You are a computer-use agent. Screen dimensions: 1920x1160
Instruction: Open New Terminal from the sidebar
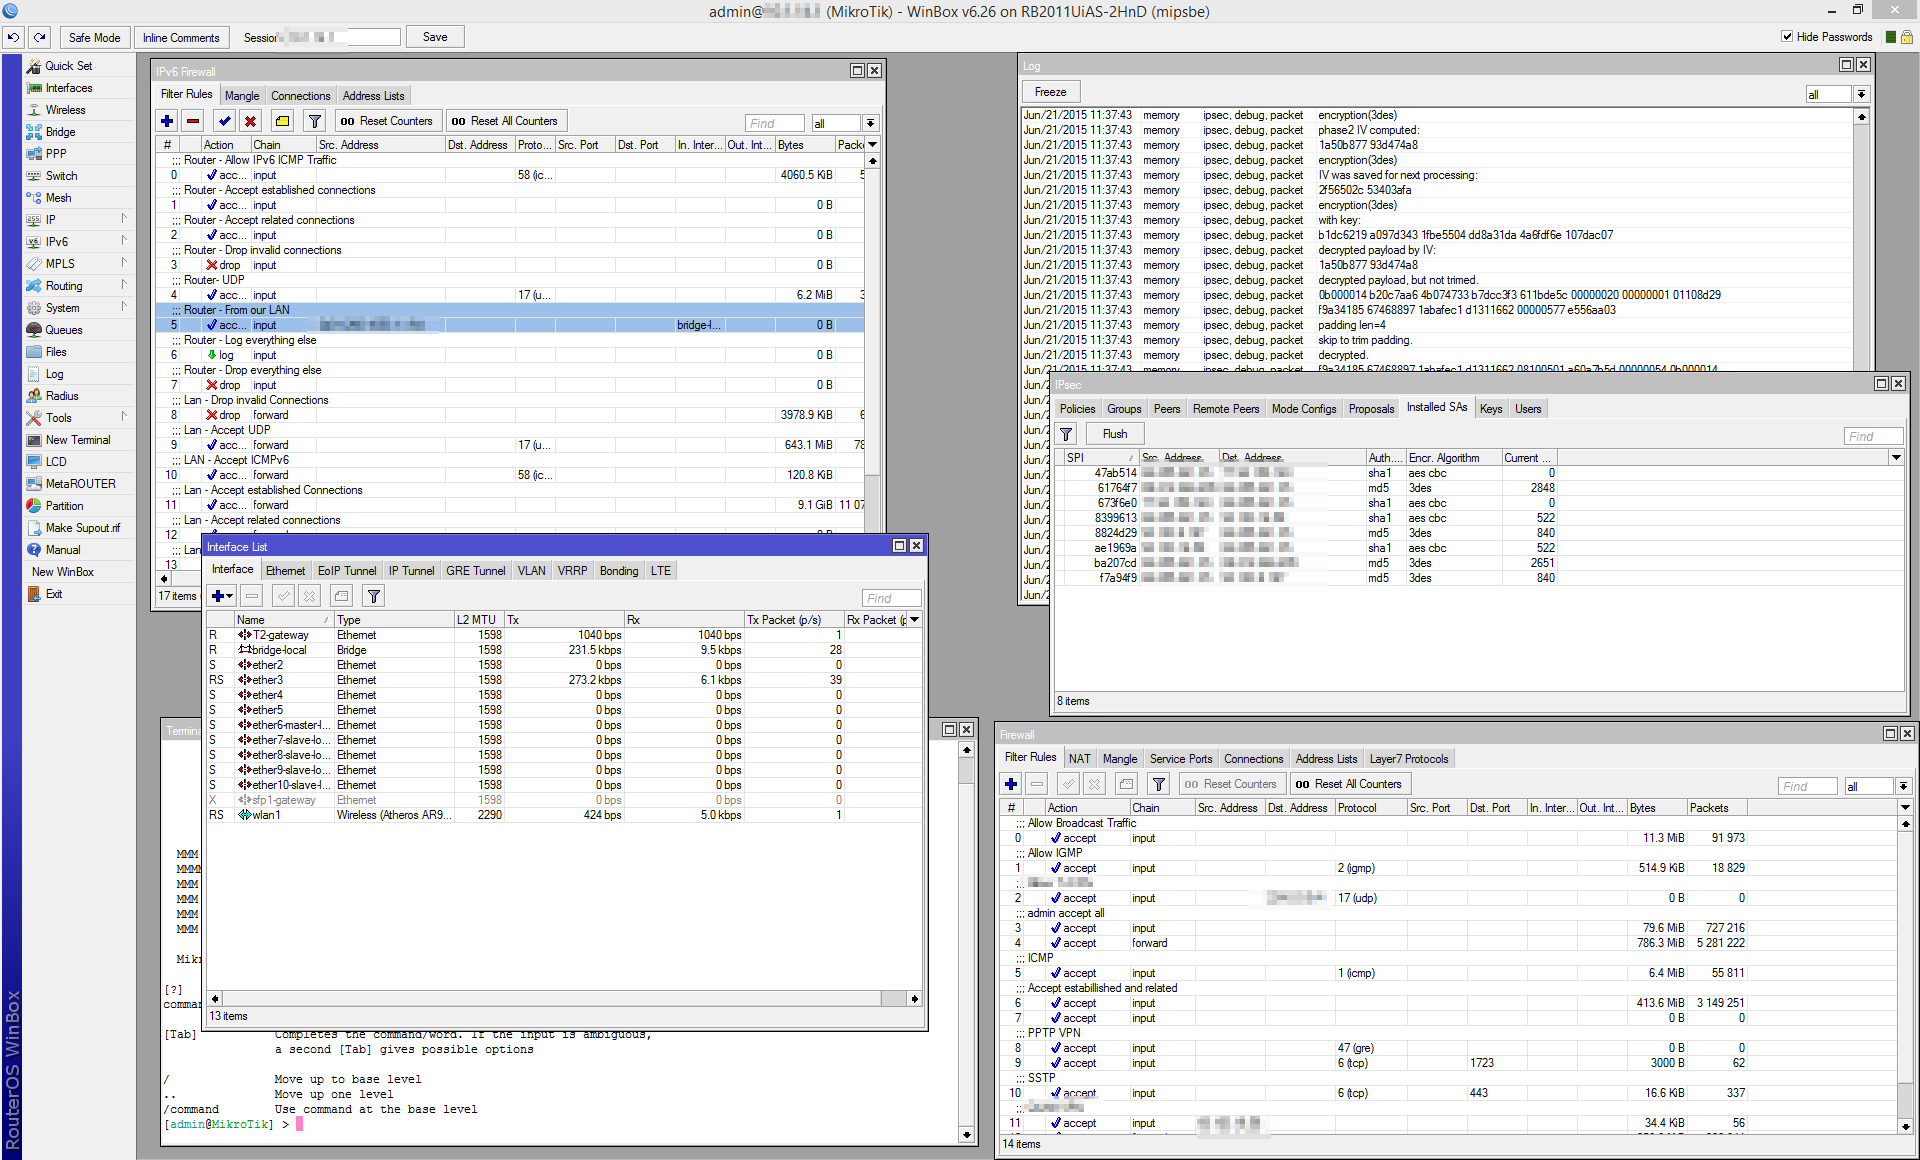tap(78, 440)
